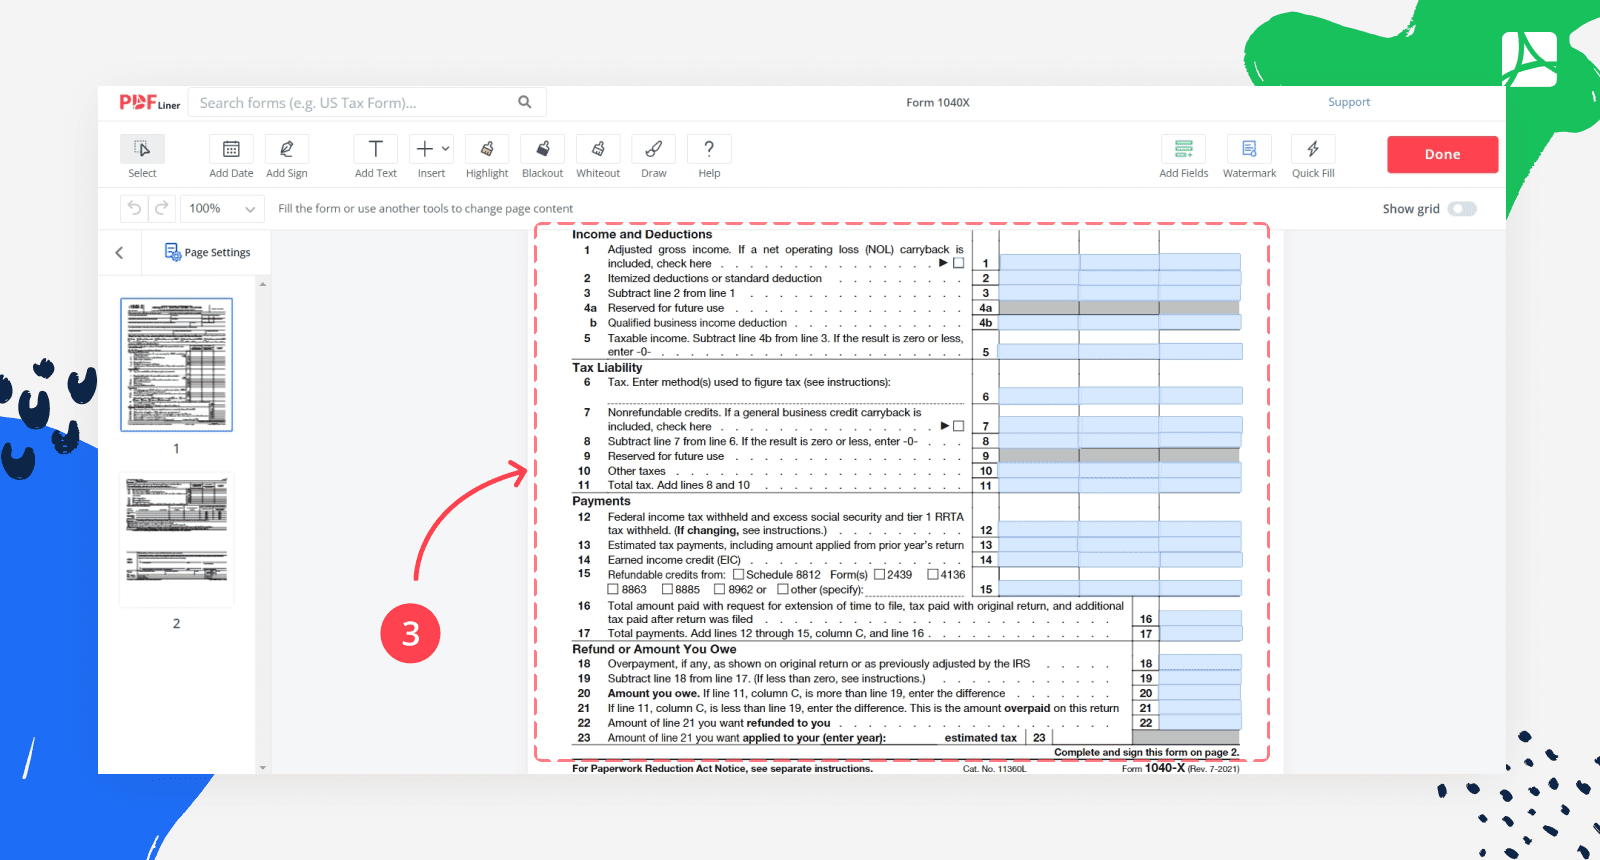1600x860 pixels.
Task: Enable the Draw tool
Action: tap(654, 149)
